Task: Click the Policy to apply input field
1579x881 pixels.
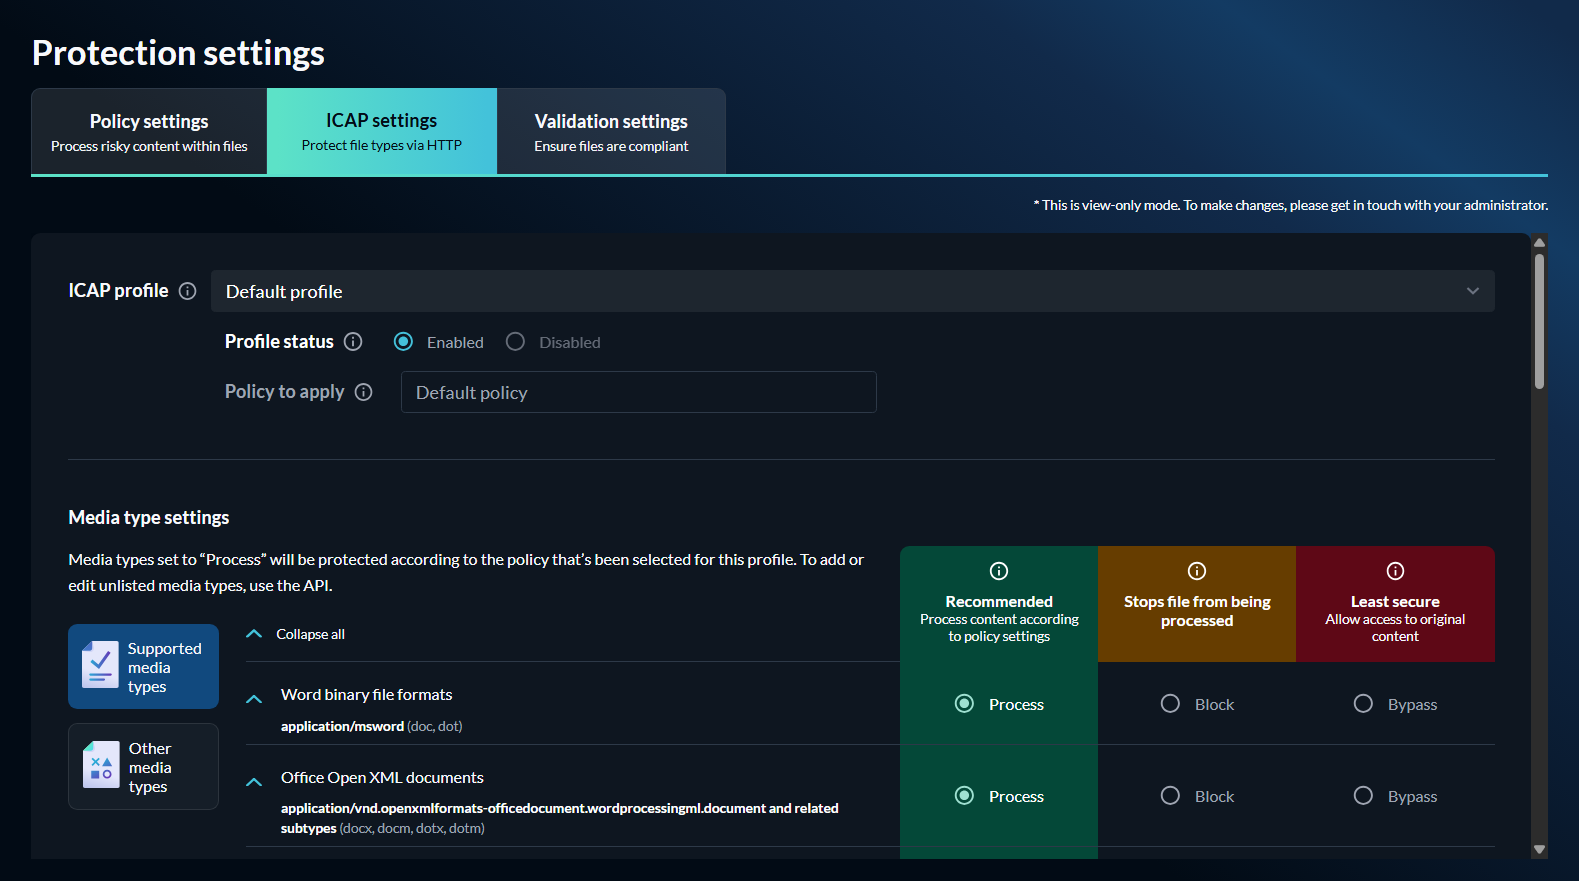Action: coord(638,392)
